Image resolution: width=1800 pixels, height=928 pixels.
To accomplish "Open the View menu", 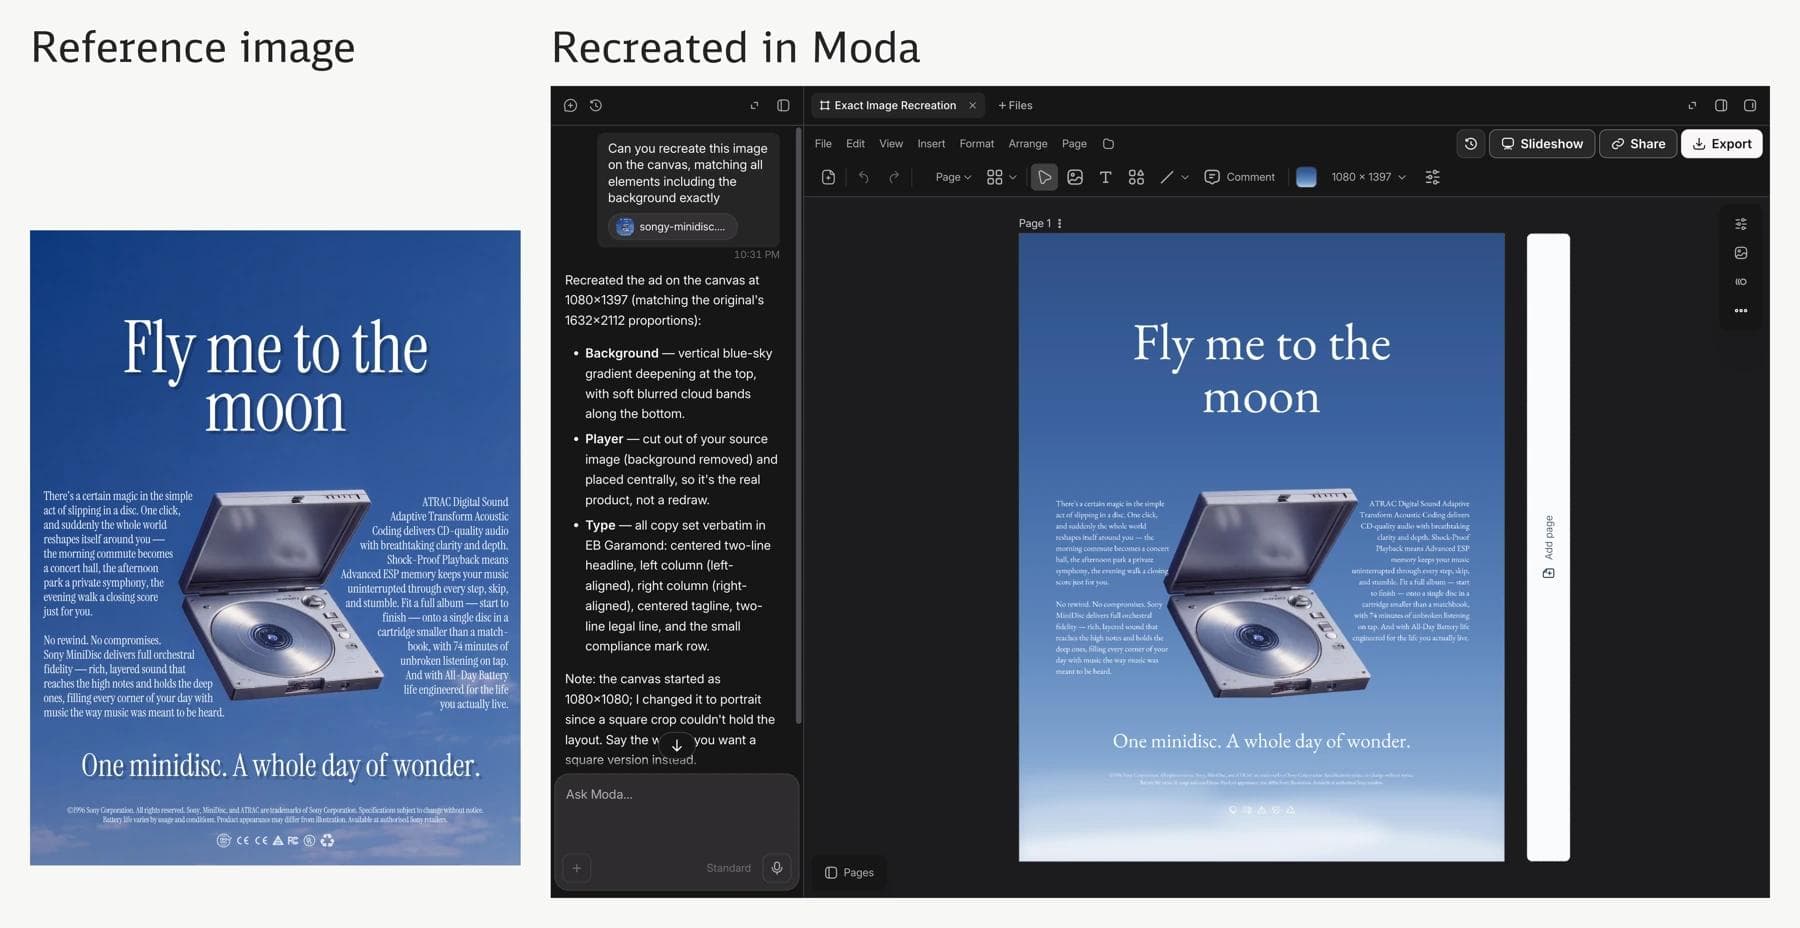I will [x=891, y=144].
